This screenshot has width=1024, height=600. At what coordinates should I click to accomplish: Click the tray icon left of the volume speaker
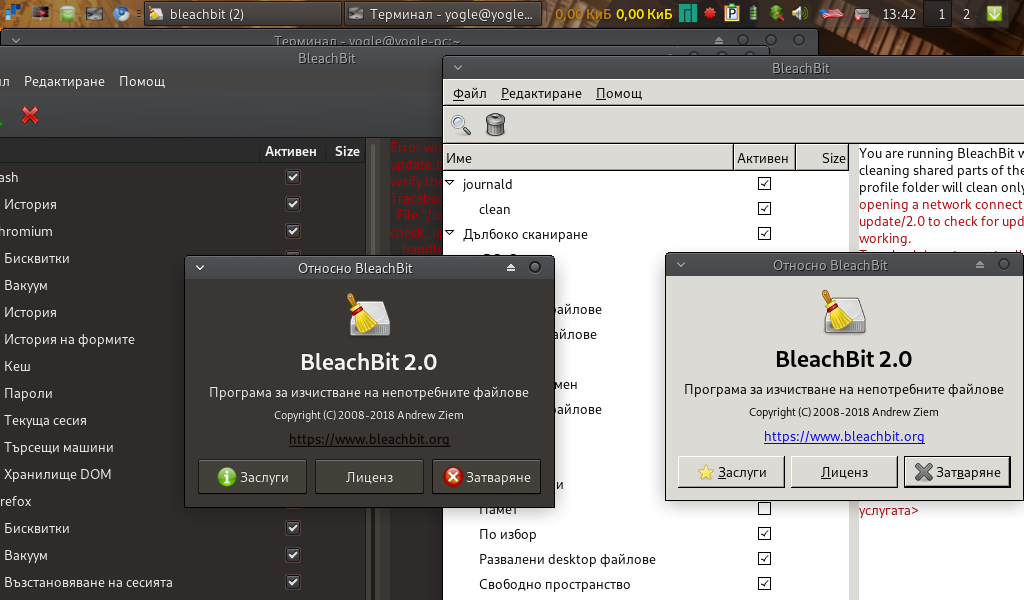coord(776,13)
